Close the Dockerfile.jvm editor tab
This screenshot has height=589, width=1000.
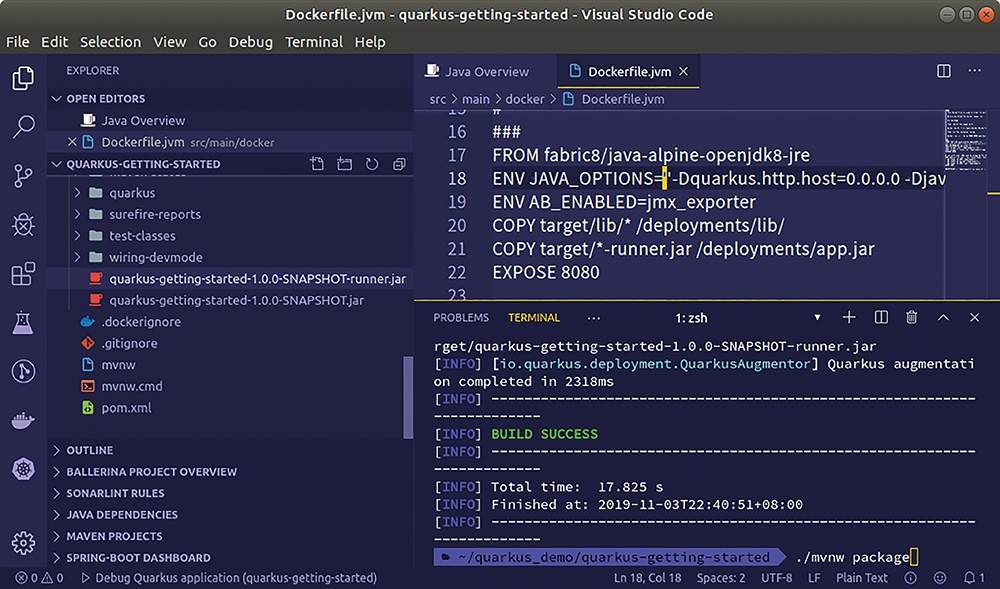click(684, 71)
